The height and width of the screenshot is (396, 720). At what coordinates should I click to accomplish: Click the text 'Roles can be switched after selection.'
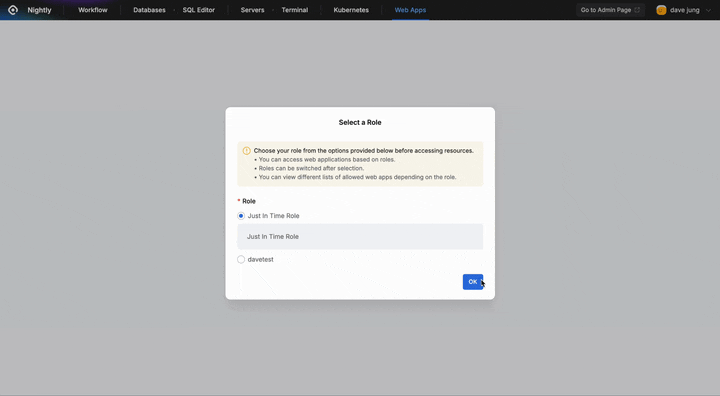tap(311, 168)
